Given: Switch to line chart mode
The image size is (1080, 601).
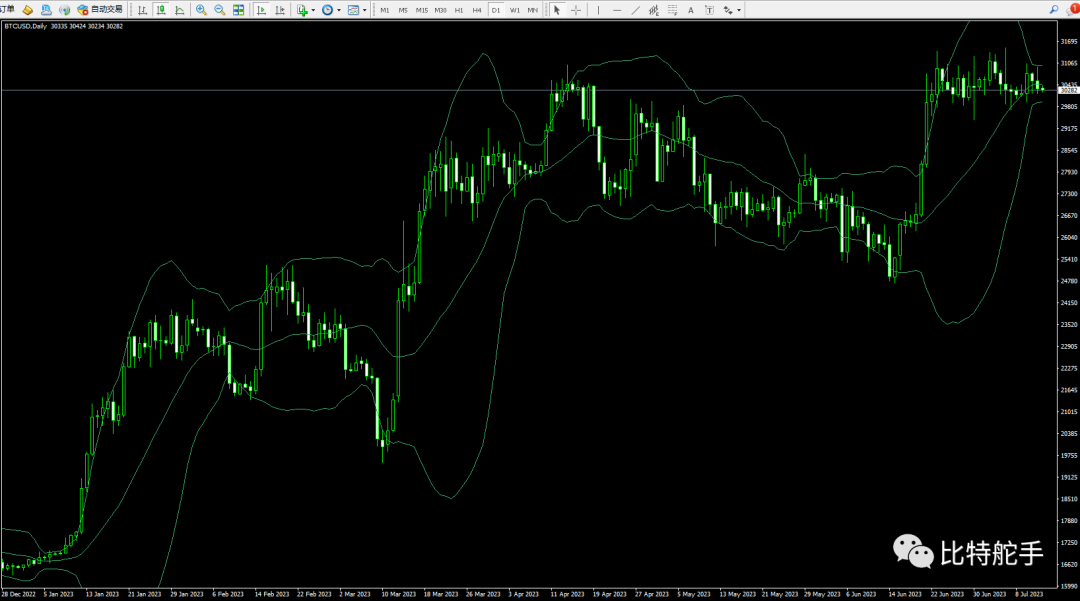Looking at the screenshot, I should tap(179, 10).
